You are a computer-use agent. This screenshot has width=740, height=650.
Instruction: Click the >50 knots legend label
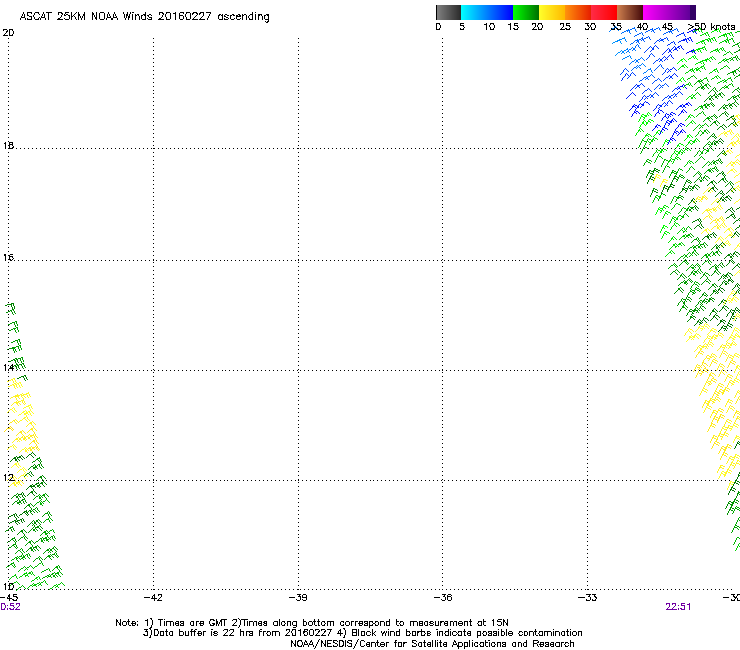[712, 27]
